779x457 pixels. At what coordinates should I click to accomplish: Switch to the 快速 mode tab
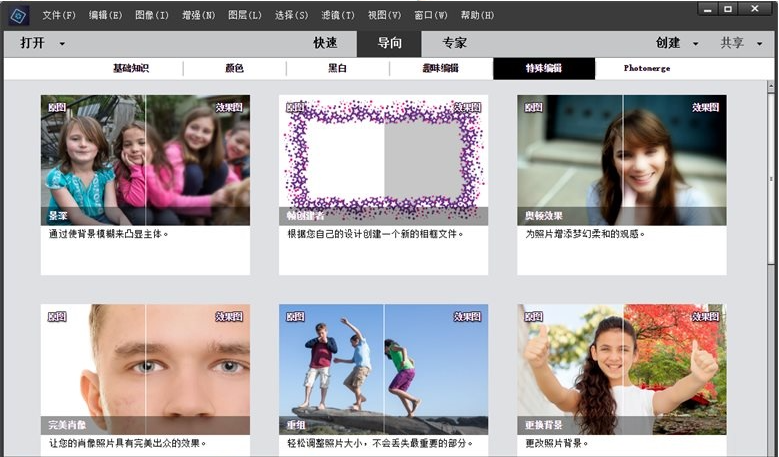(x=325, y=43)
